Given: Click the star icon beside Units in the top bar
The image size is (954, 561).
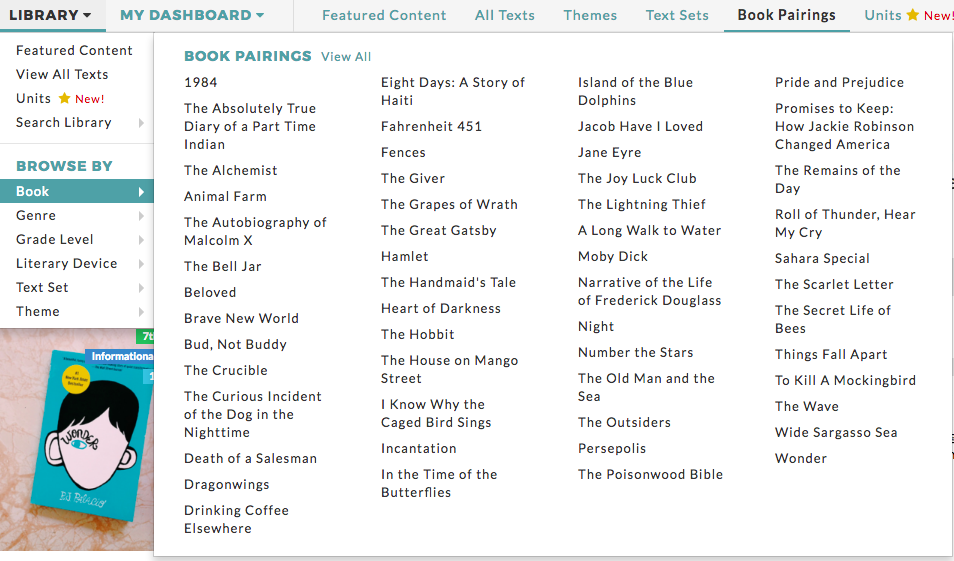Looking at the screenshot, I should [x=913, y=15].
